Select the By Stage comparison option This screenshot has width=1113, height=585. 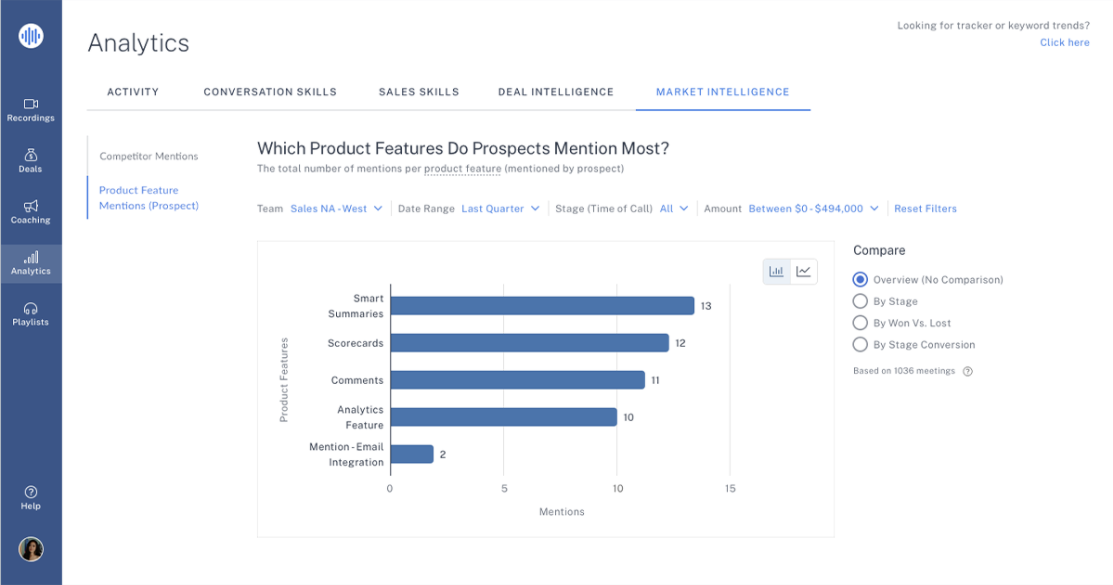coord(859,301)
